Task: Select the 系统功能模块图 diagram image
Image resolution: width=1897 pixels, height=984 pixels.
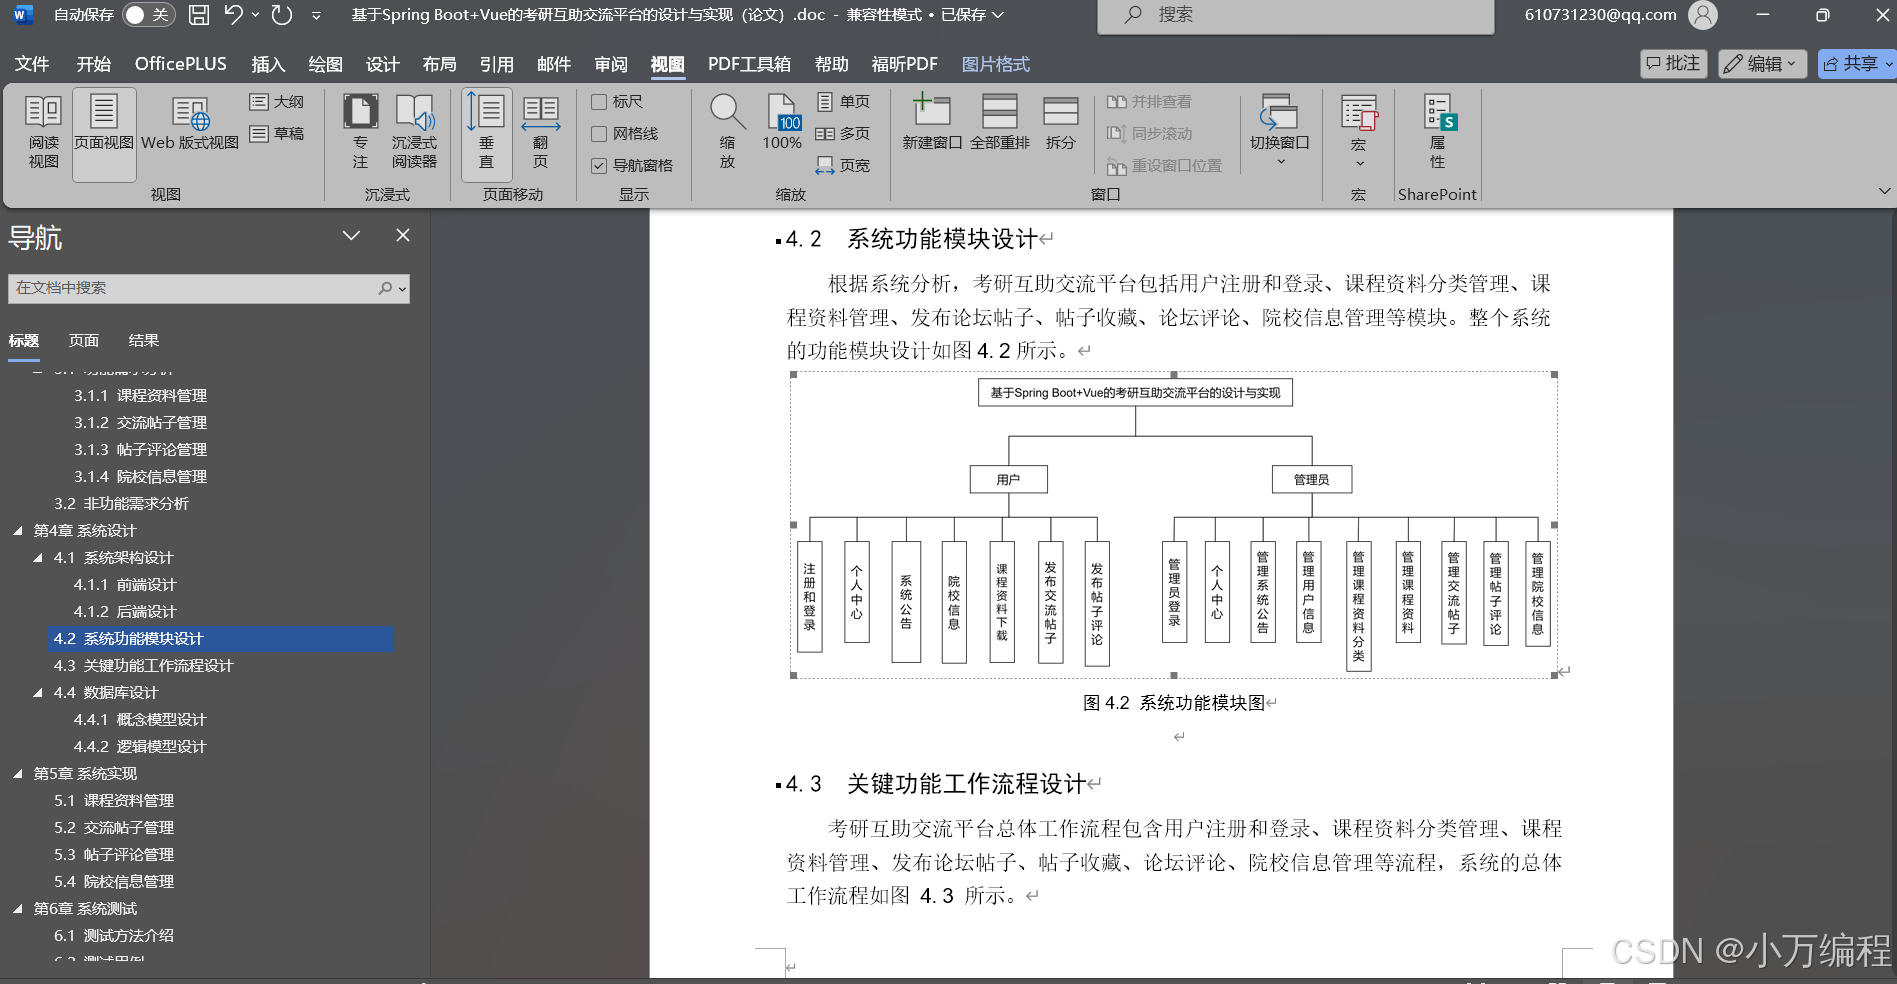Action: click(1173, 524)
